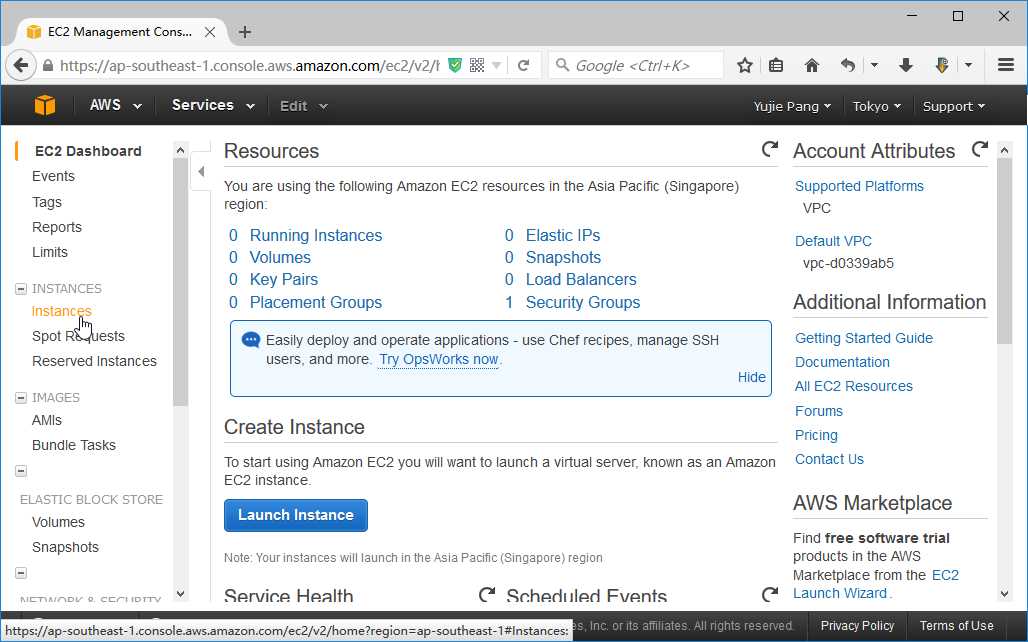1028x642 pixels.
Task: Open the Running Instances resource link
Action: click(x=316, y=235)
